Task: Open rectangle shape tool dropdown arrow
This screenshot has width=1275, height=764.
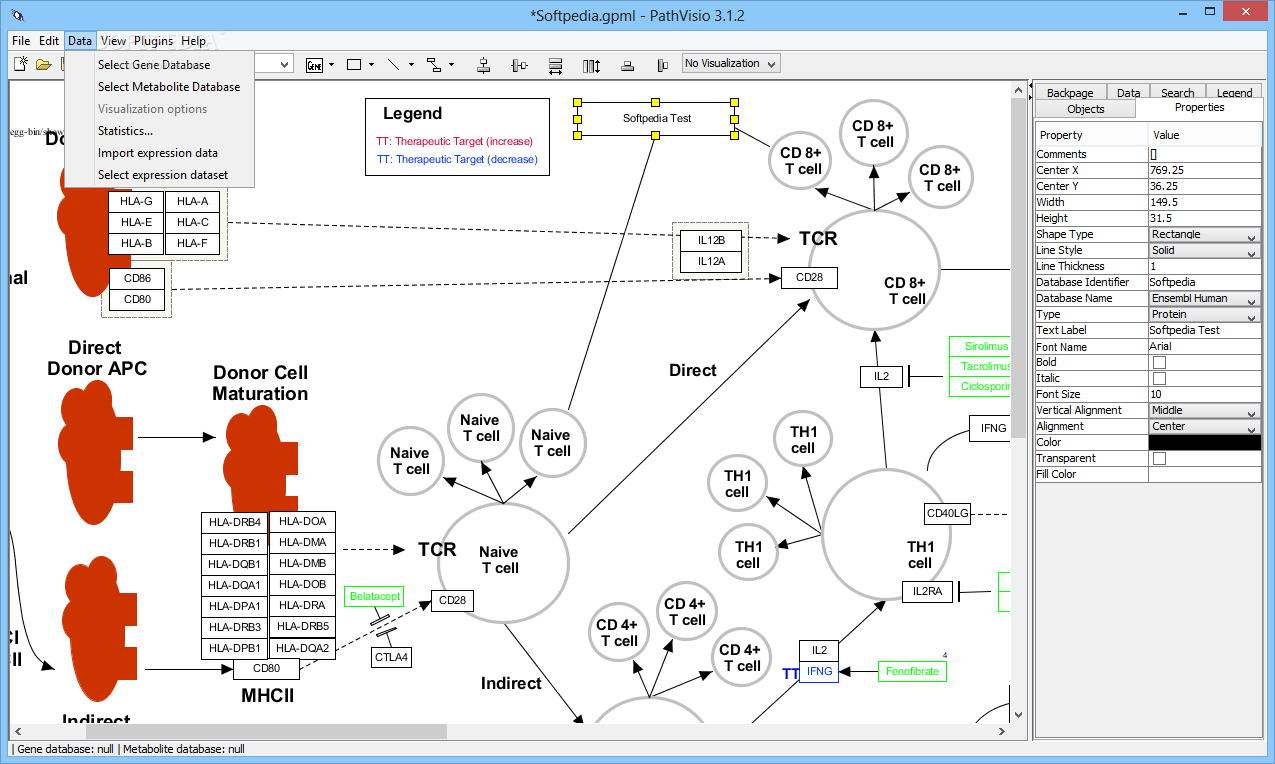Action: pos(371,65)
